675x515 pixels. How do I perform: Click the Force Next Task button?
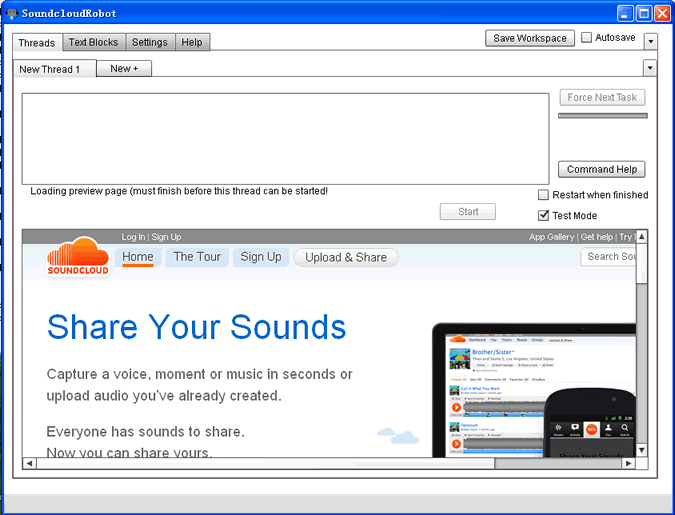[x=602, y=97]
